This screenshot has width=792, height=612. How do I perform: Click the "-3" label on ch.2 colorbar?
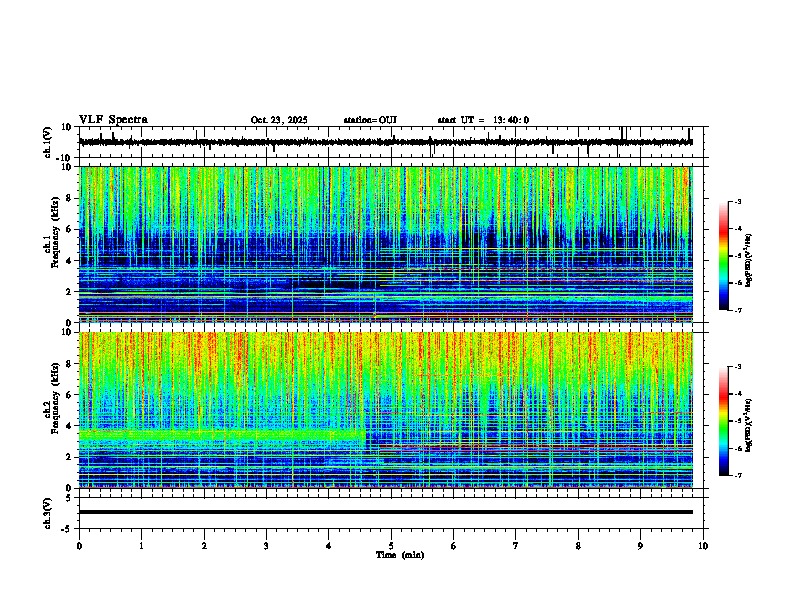point(736,366)
